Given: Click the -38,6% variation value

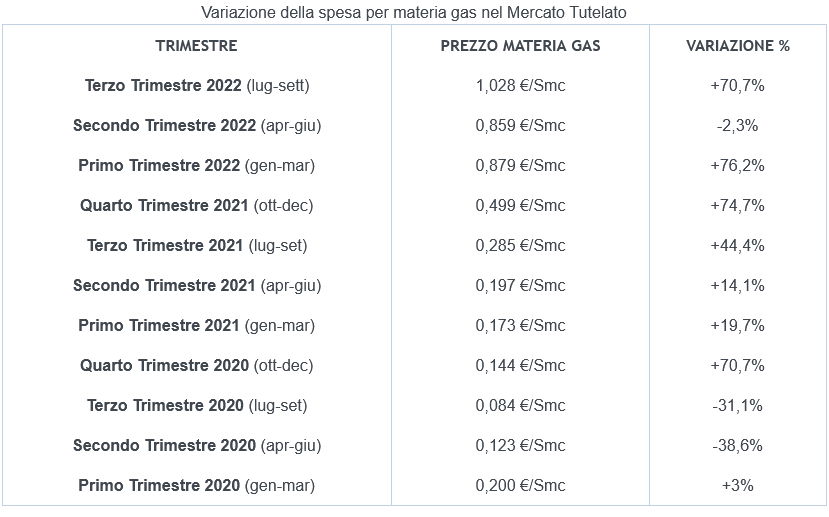Looking at the screenshot, I should click(738, 446).
